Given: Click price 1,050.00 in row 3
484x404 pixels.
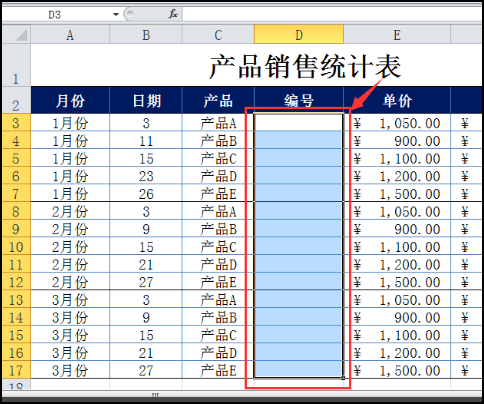Looking at the screenshot, I should tap(397, 123).
